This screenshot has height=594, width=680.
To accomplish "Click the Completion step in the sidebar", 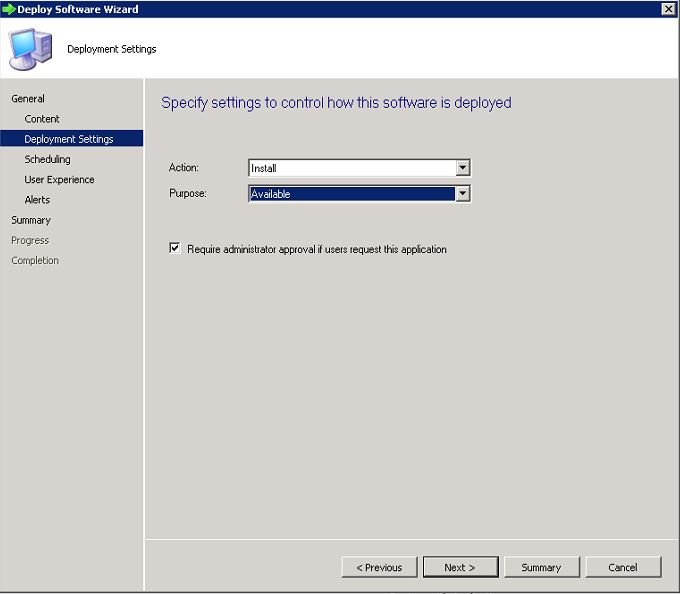I will pos(35,261).
